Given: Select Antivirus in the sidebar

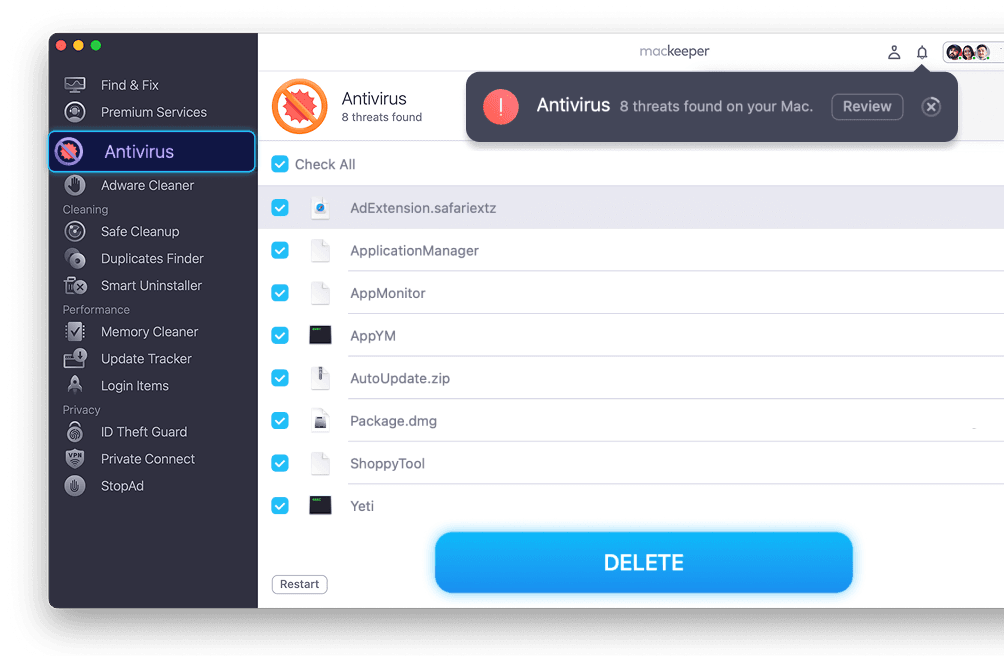Looking at the screenshot, I should pos(152,152).
